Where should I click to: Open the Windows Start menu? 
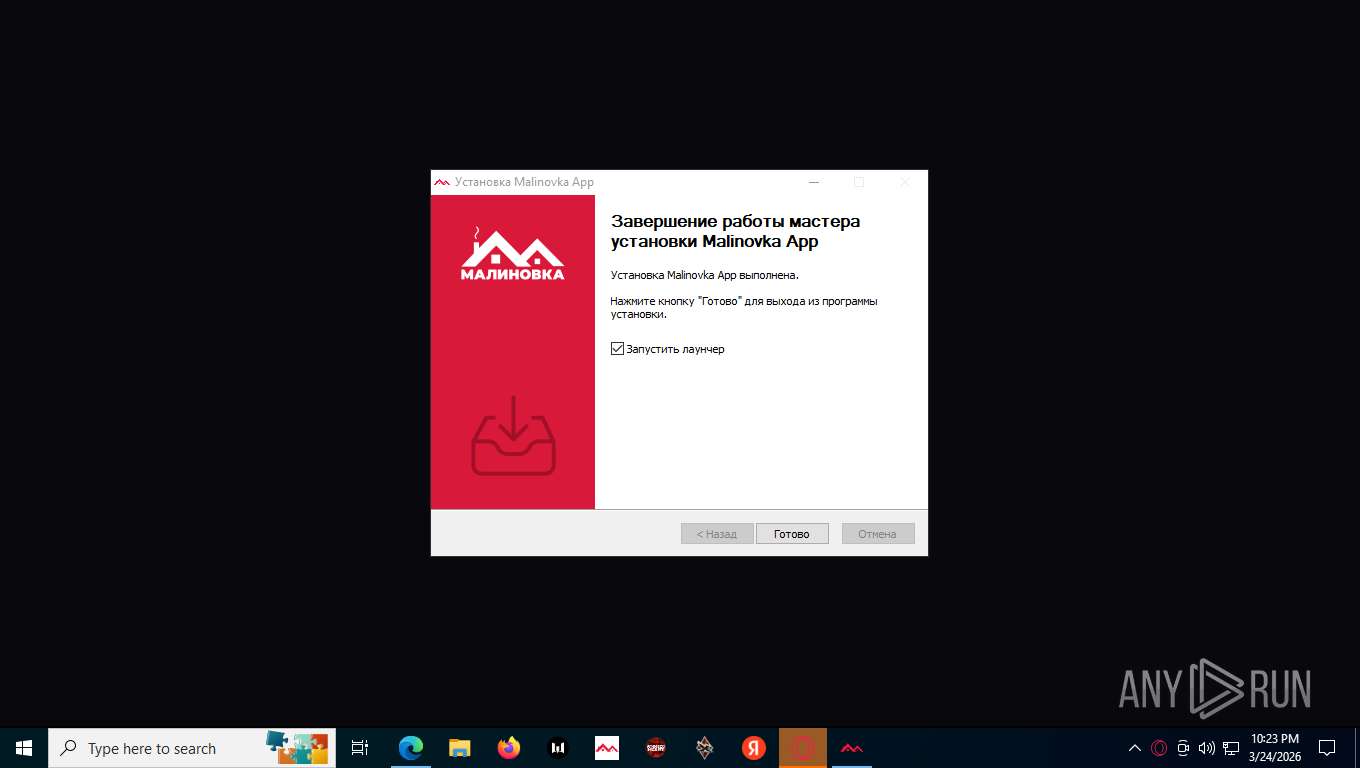click(x=24, y=748)
